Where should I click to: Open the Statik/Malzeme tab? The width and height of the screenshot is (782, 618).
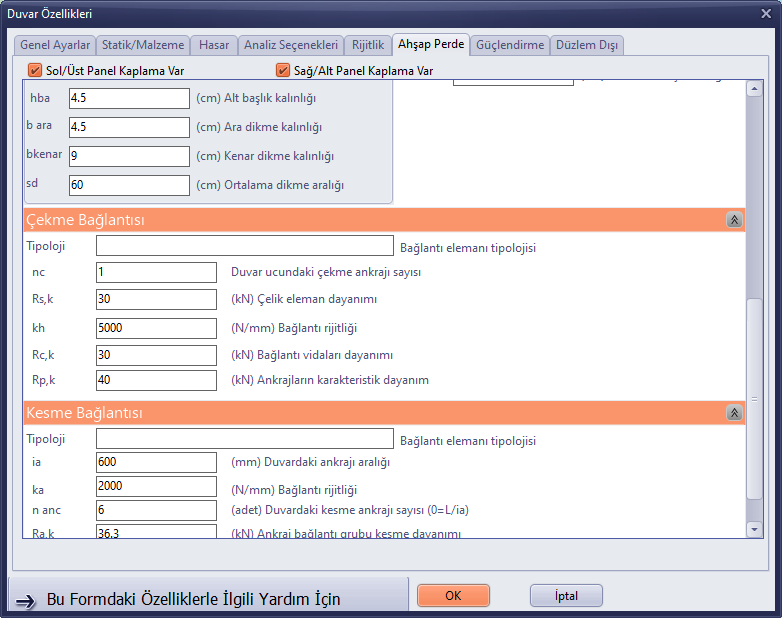pyautogui.click(x=143, y=45)
